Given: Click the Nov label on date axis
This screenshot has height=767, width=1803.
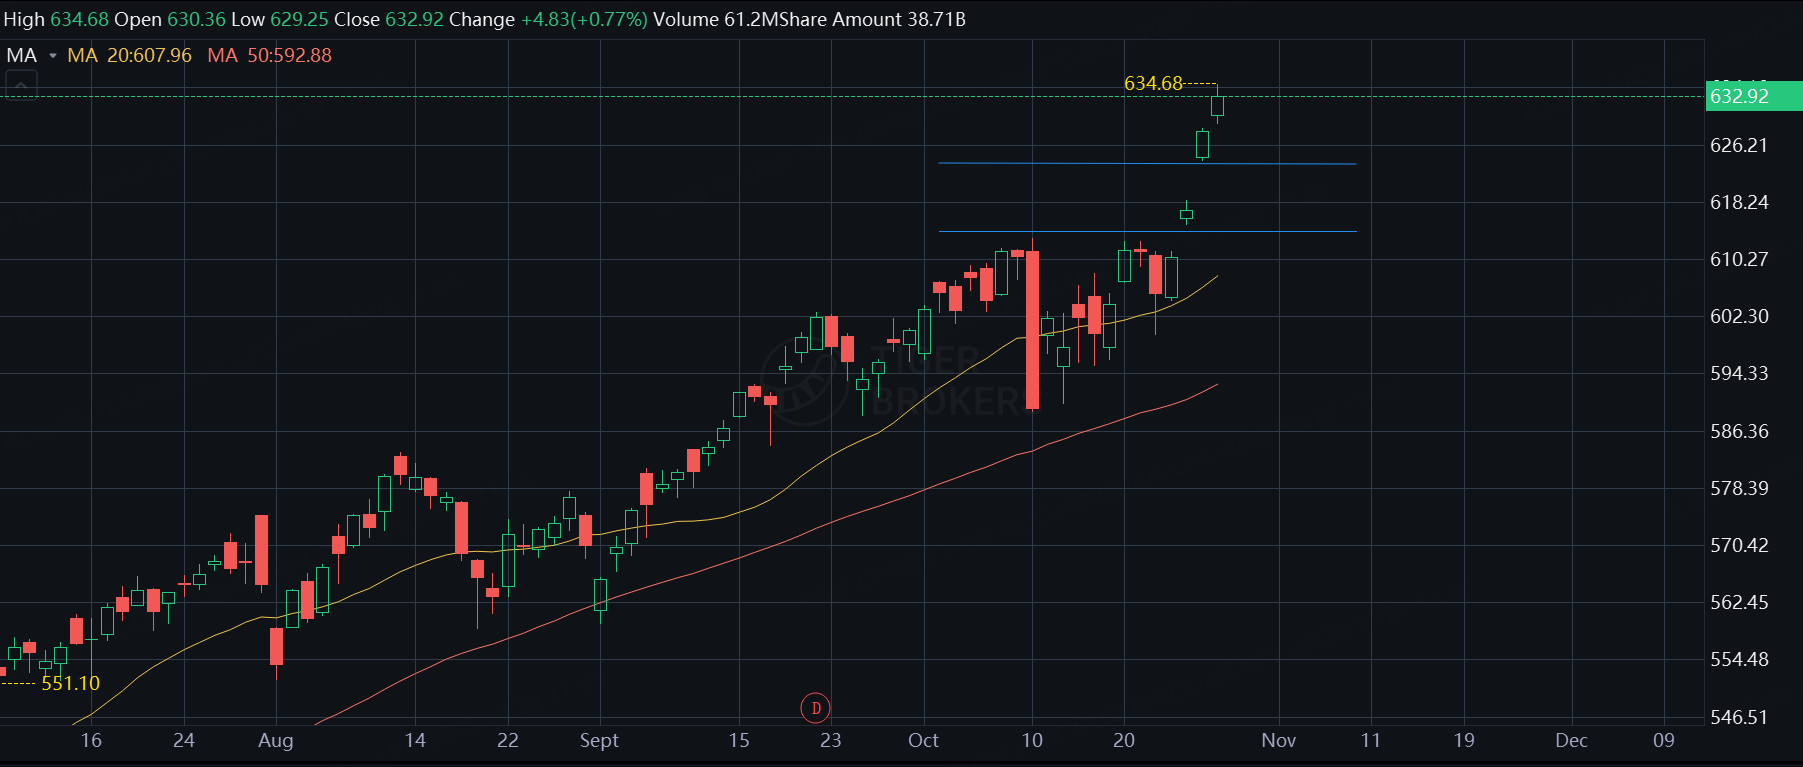Looking at the screenshot, I should tap(1279, 741).
